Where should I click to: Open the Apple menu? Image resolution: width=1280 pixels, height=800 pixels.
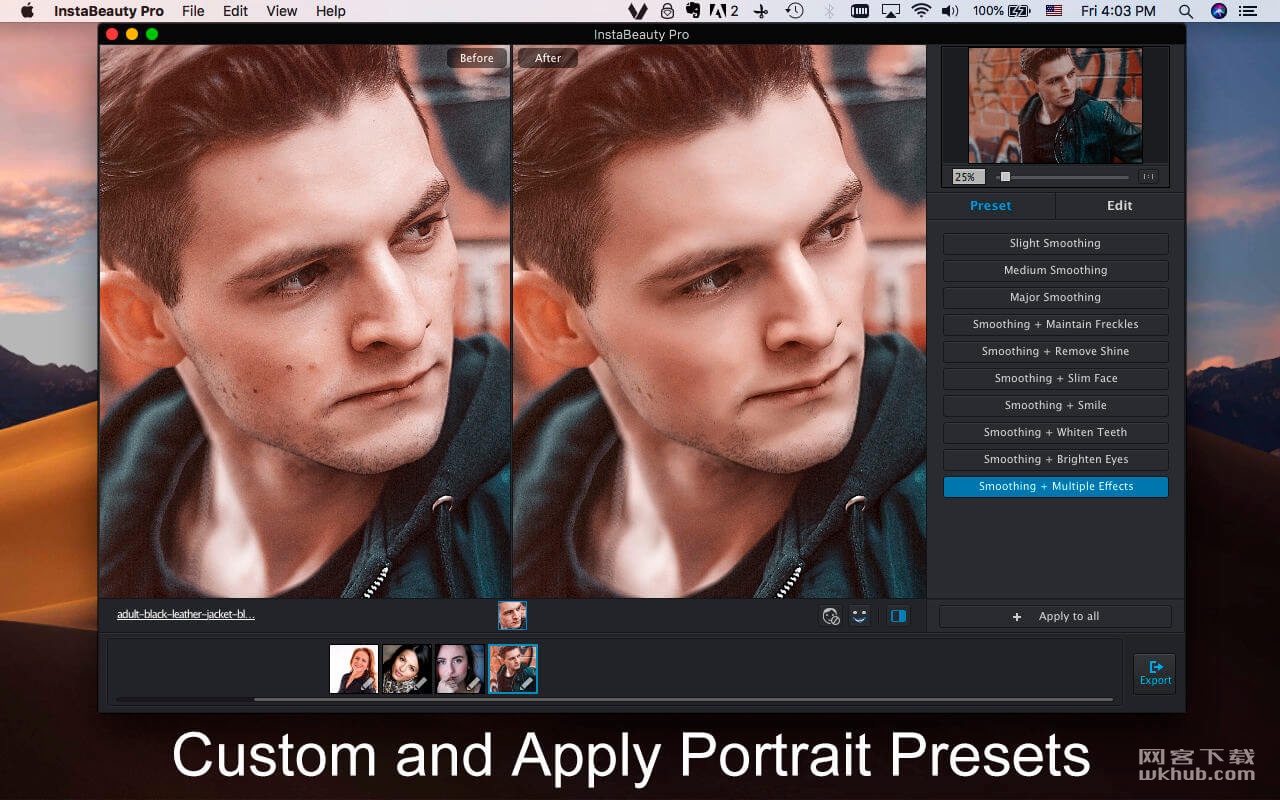27,11
